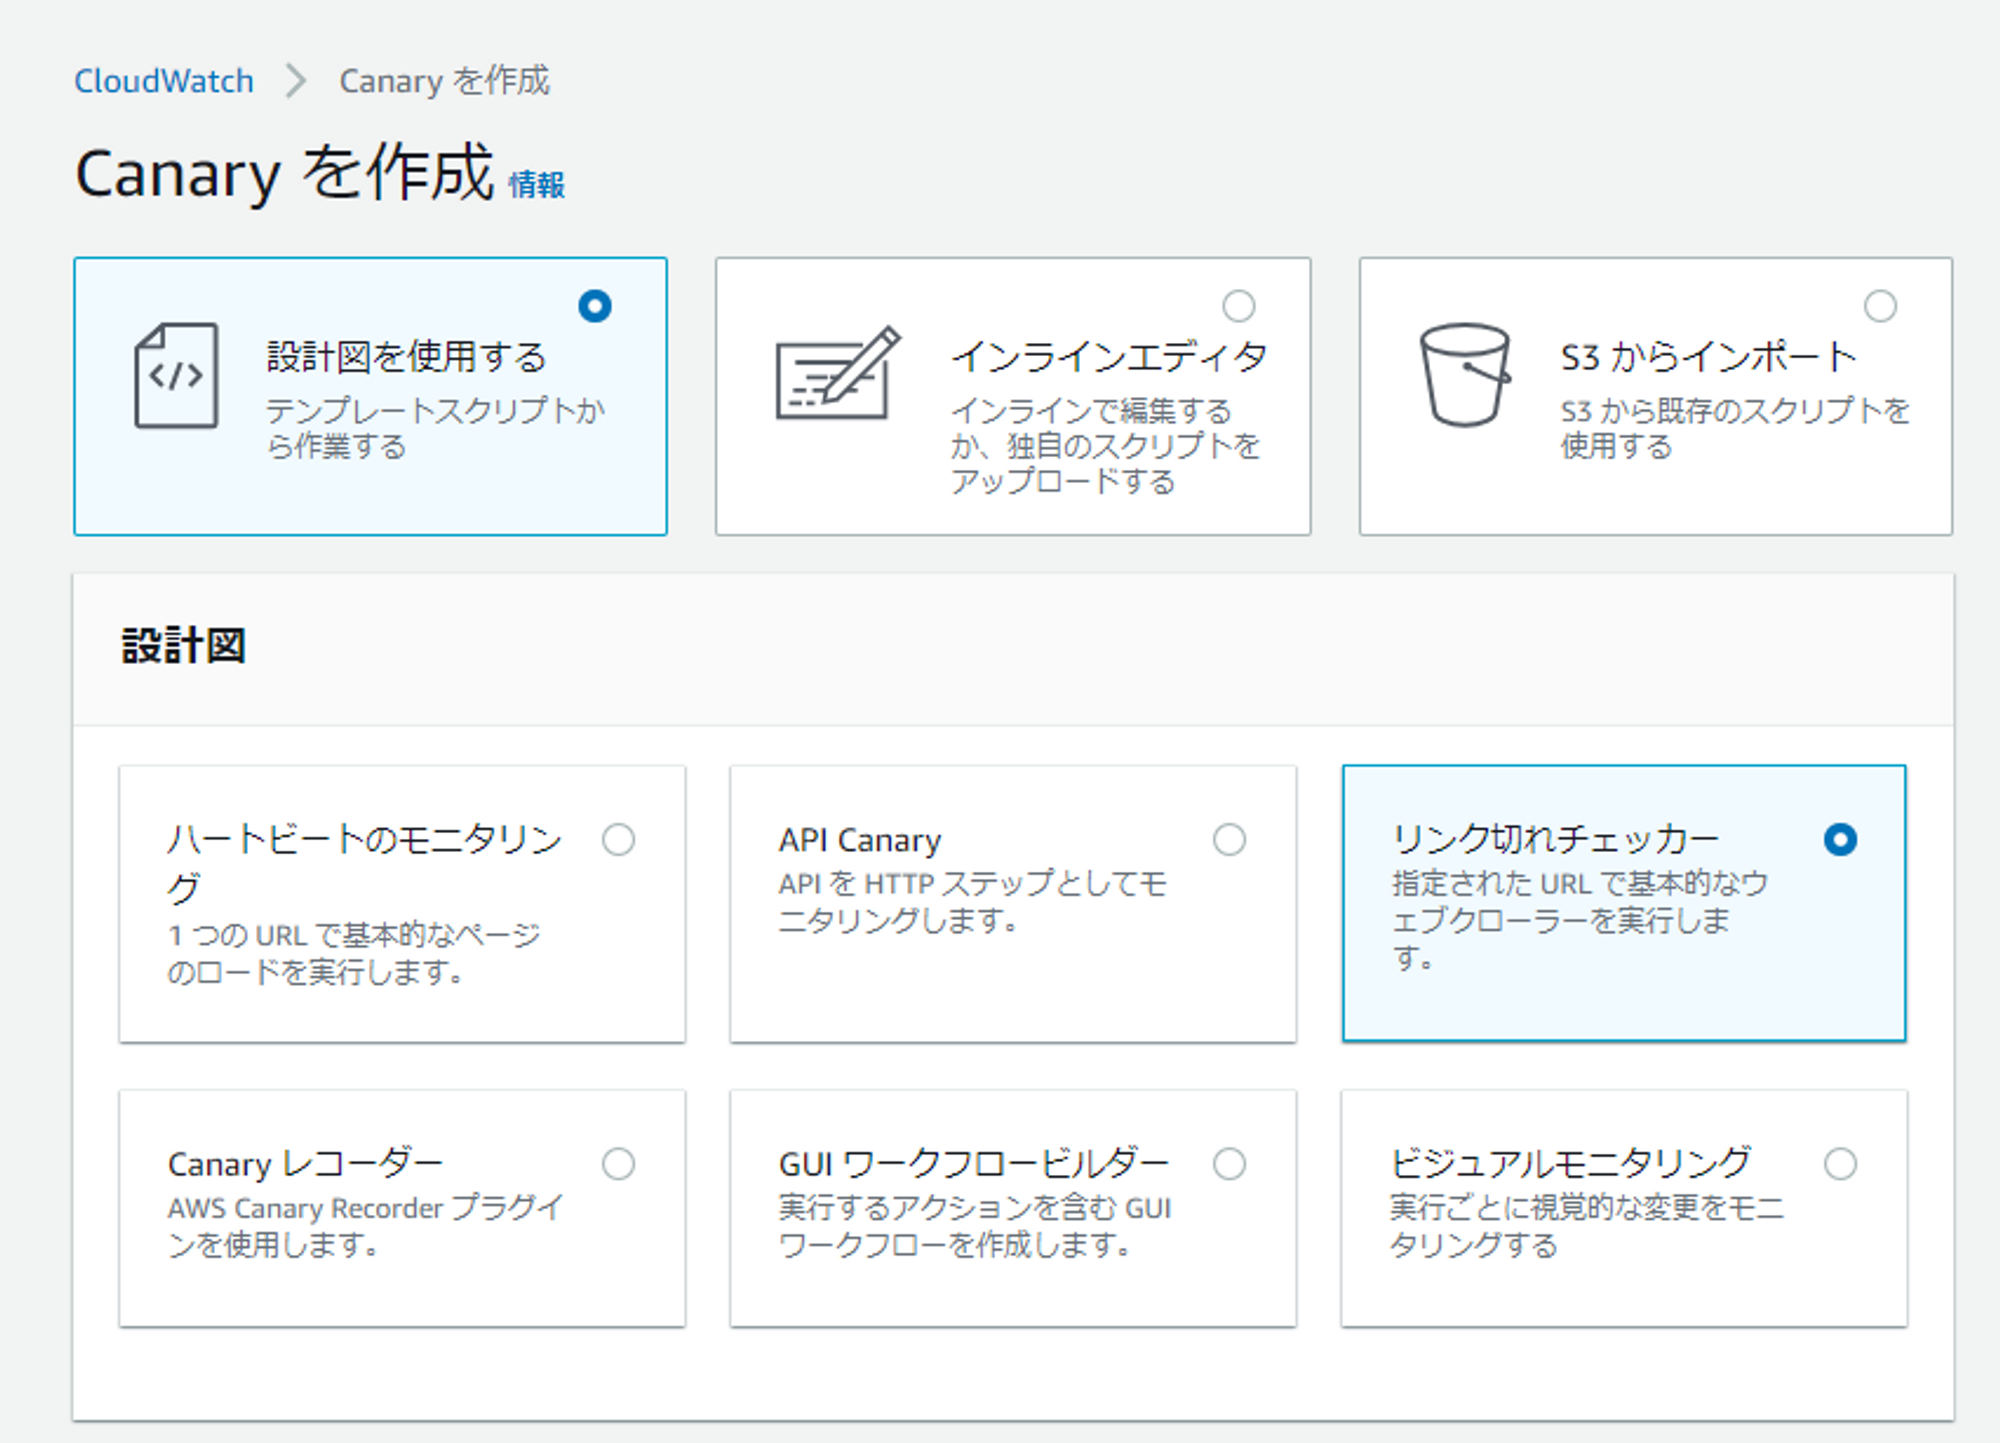Click the blueprint code file icon
2000x1443 pixels.
176,375
